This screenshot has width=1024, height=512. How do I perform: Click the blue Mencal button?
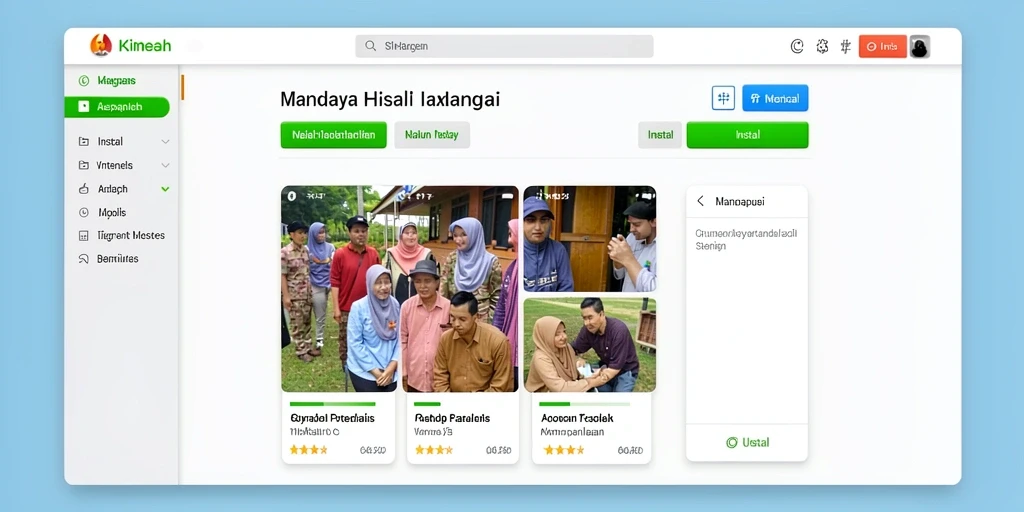(775, 98)
